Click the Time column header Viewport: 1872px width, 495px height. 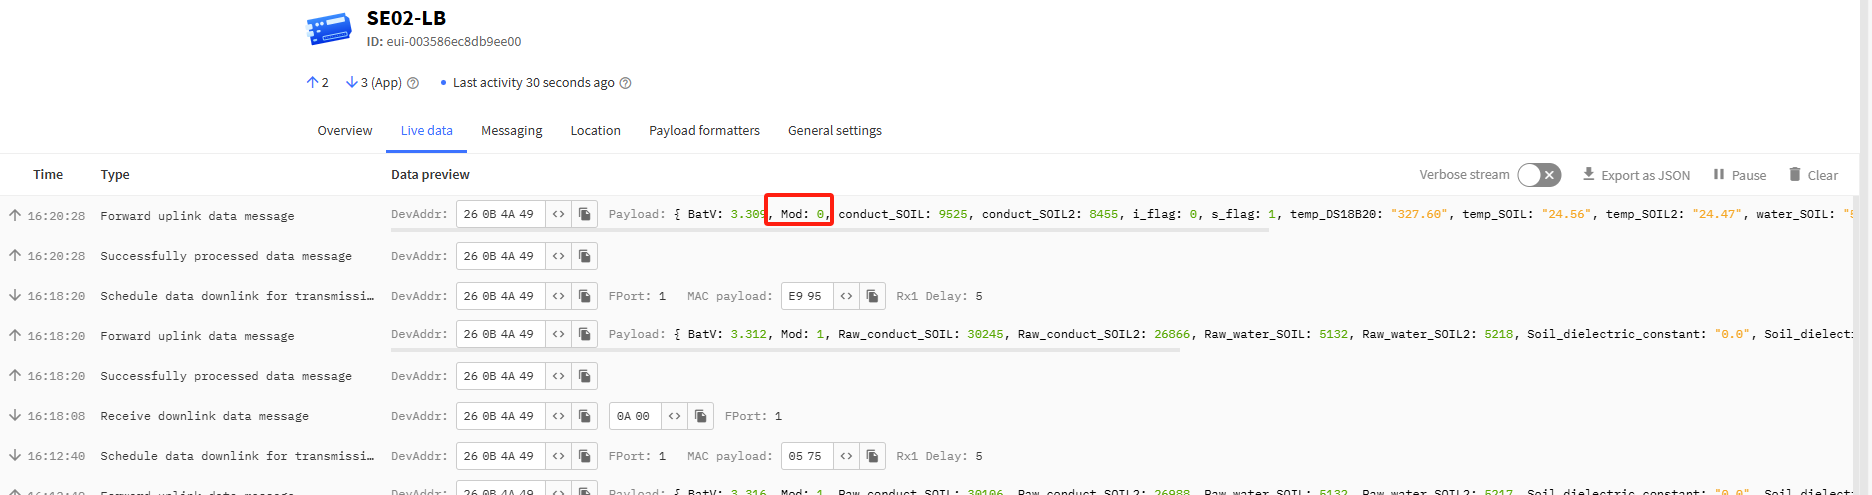[x=48, y=175]
